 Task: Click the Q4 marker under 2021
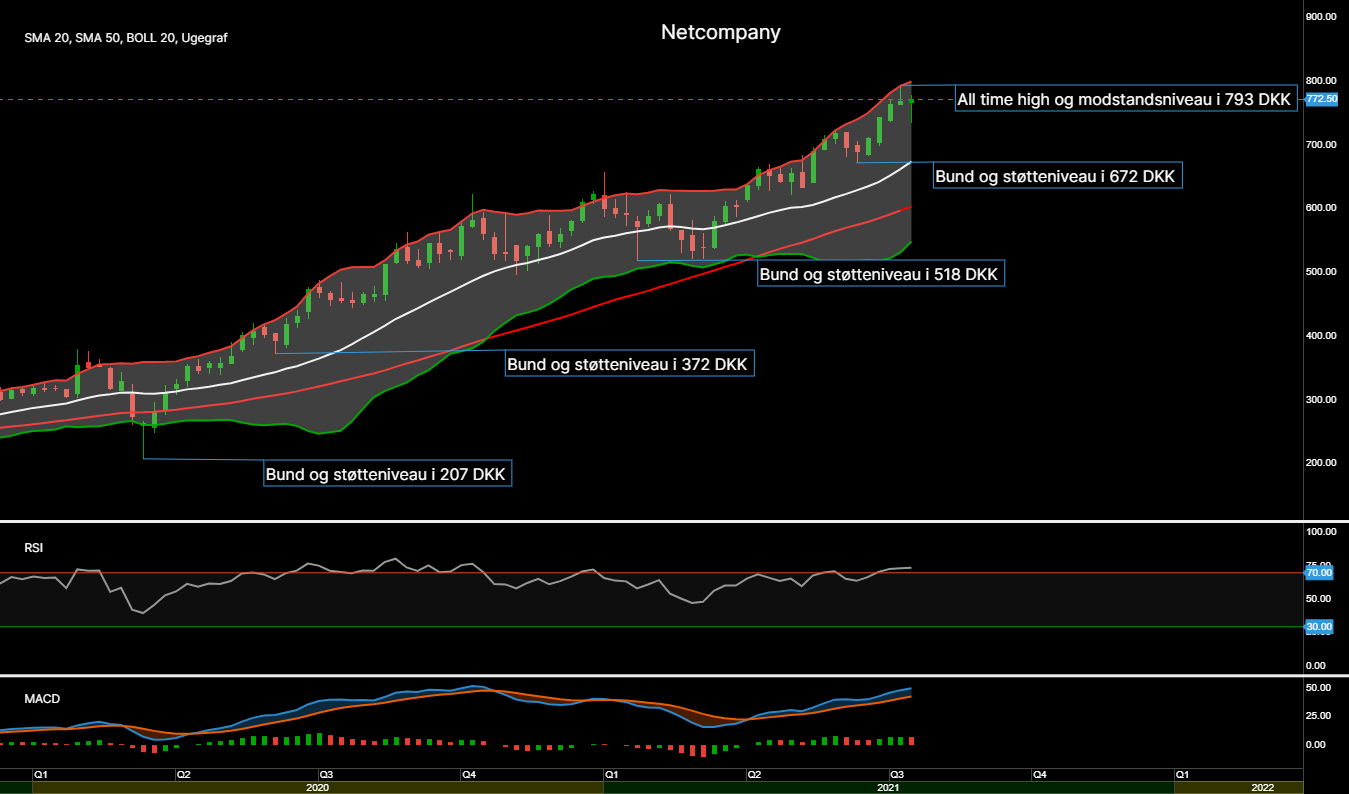(1040, 774)
